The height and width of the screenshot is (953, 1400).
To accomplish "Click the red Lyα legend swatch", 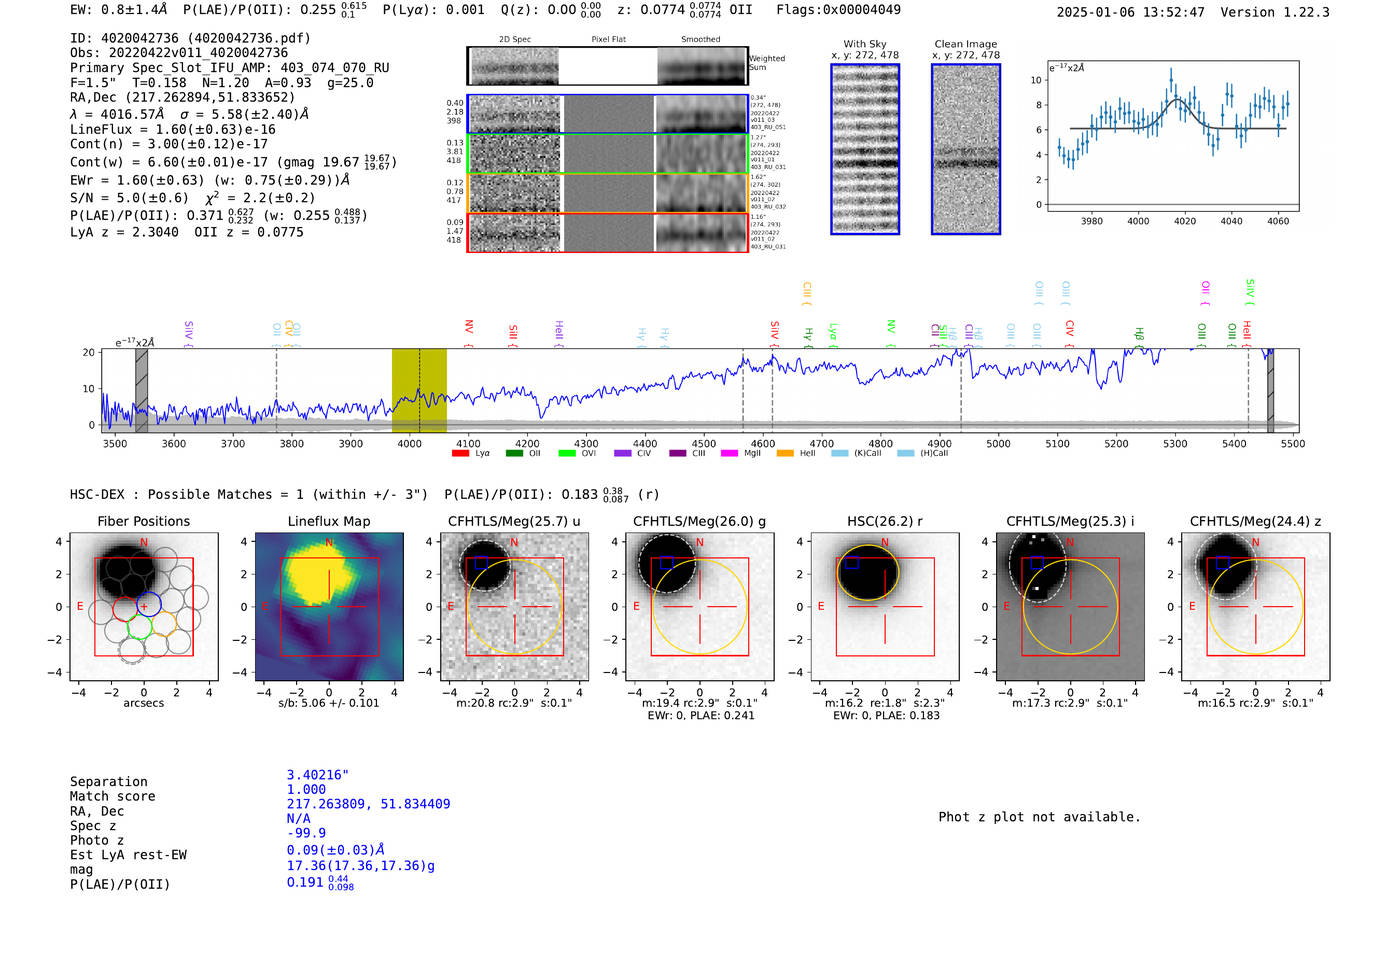I will tap(460, 453).
